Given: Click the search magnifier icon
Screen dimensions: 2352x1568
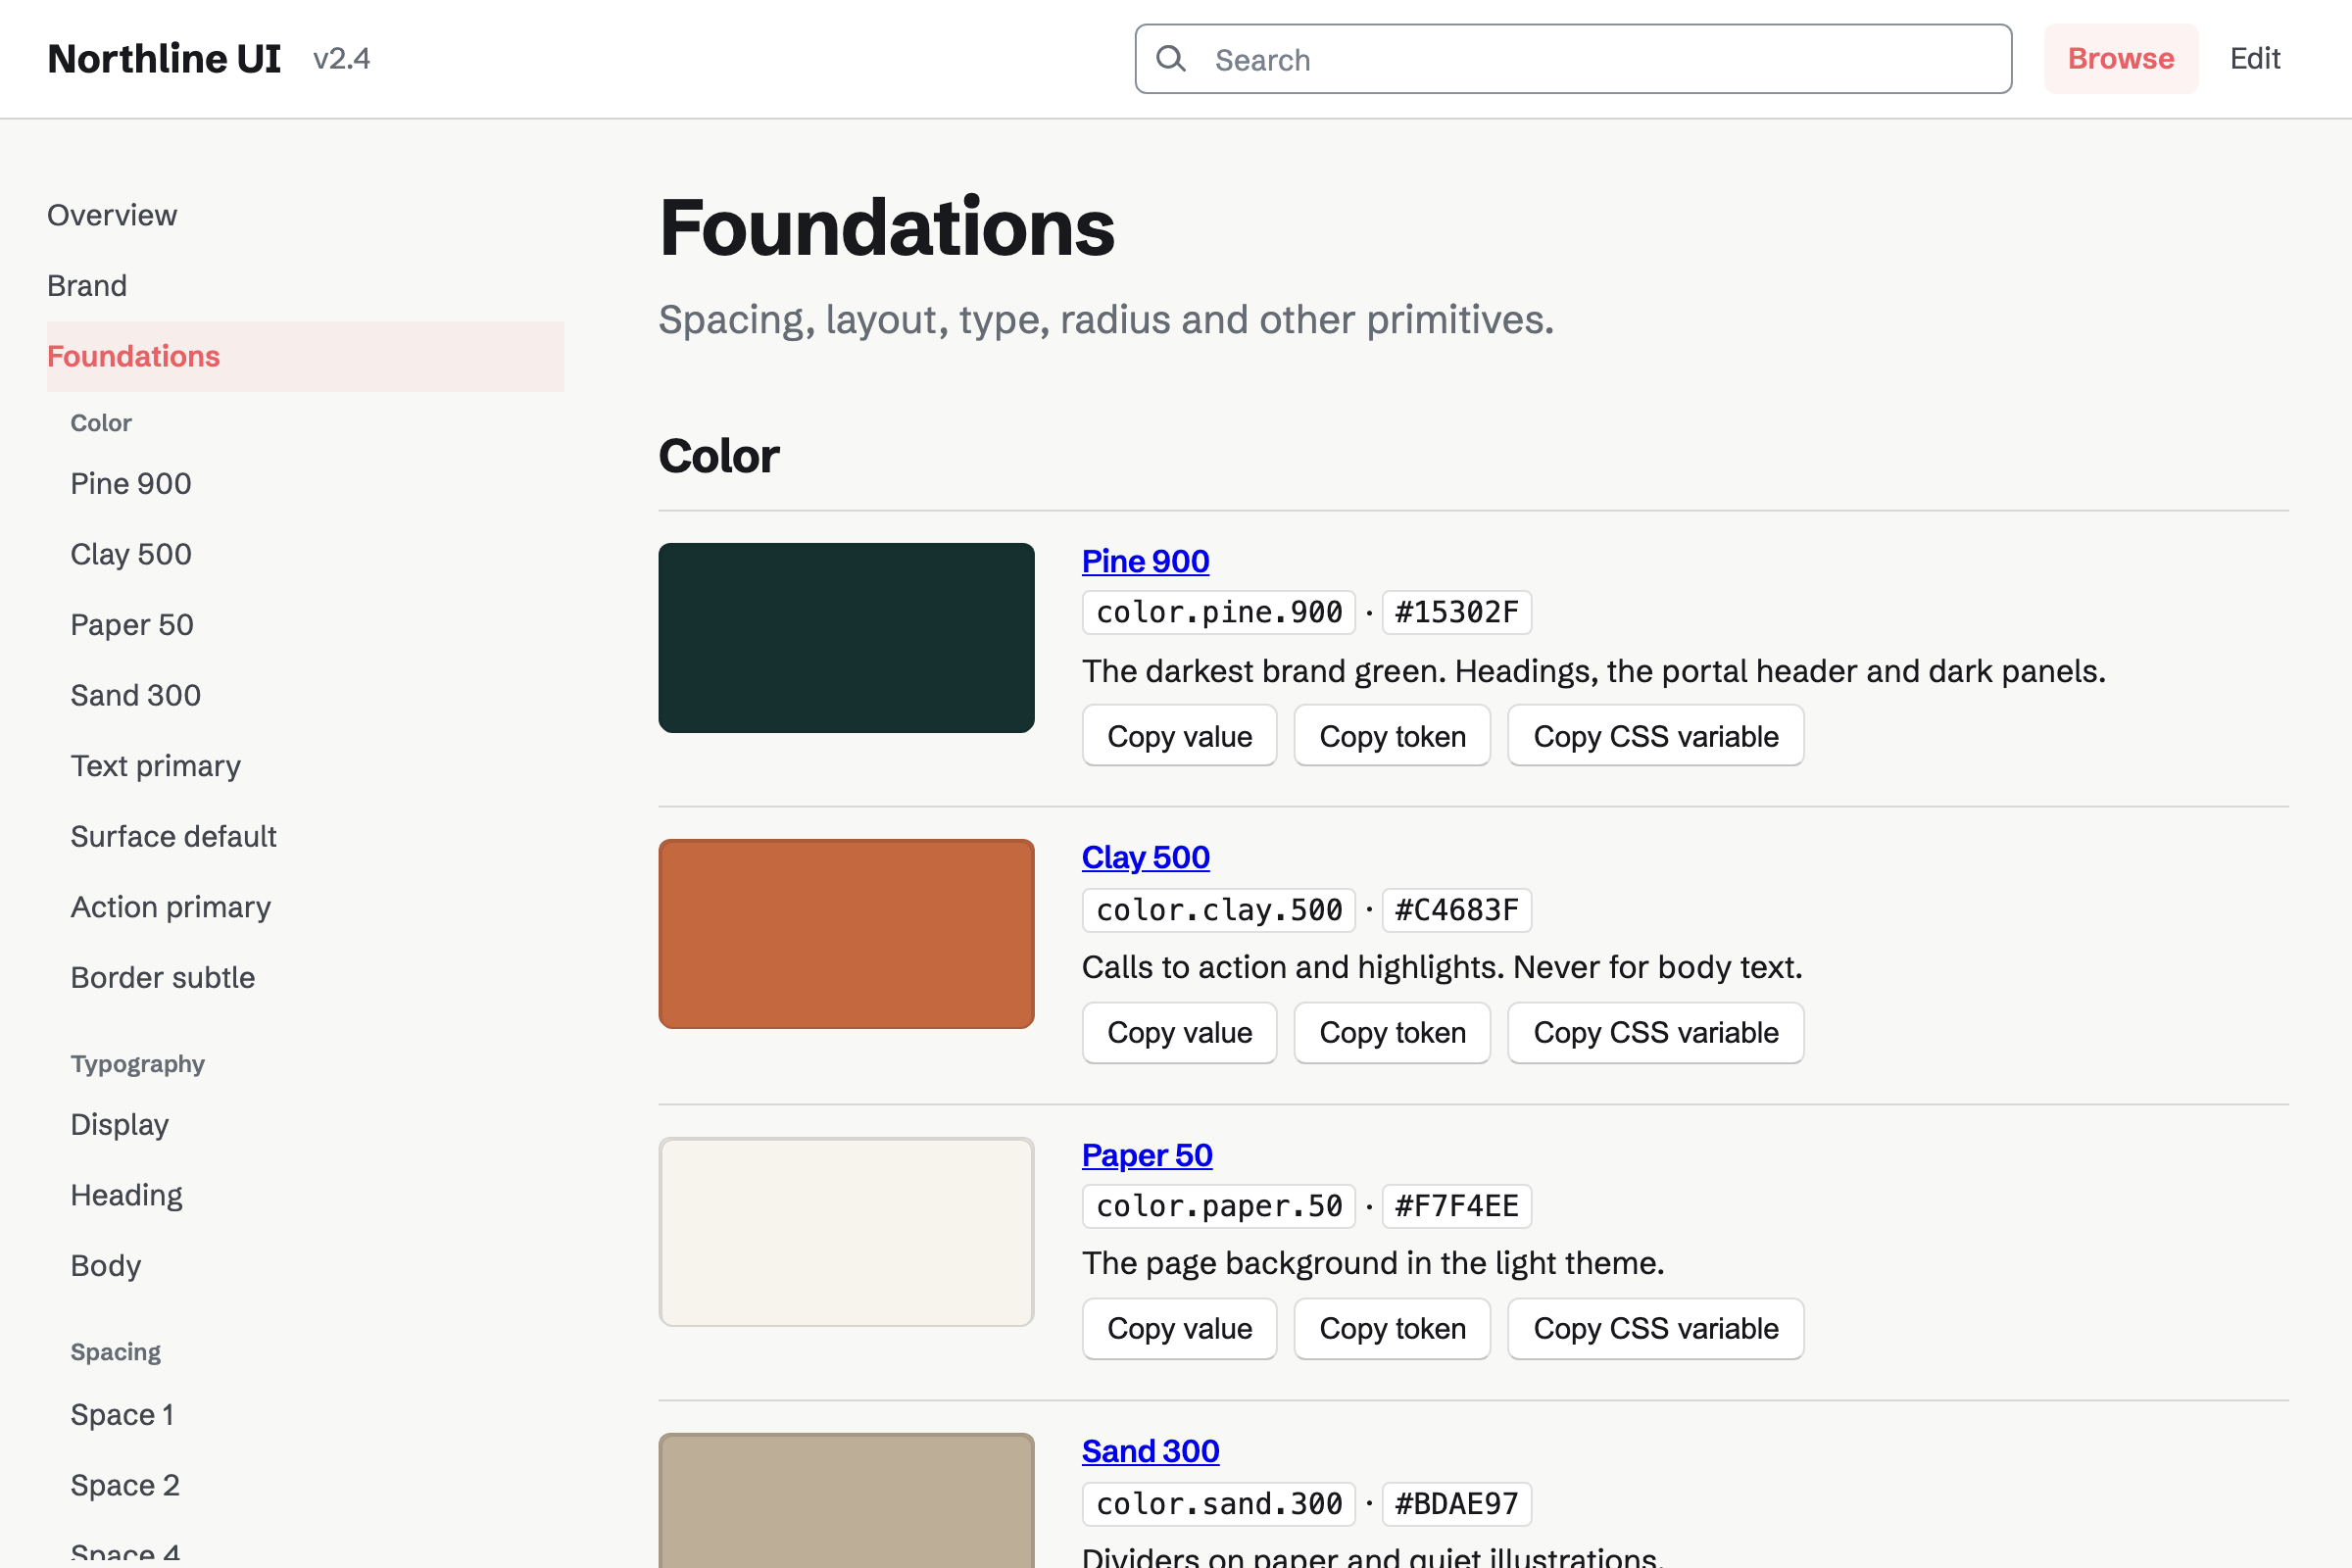Looking at the screenshot, I should pyautogui.click(x=1171, y=59).
